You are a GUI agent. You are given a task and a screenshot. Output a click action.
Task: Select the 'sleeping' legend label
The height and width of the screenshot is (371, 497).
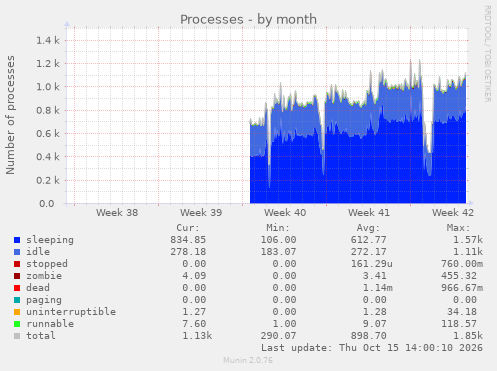[x=50, y=240]
